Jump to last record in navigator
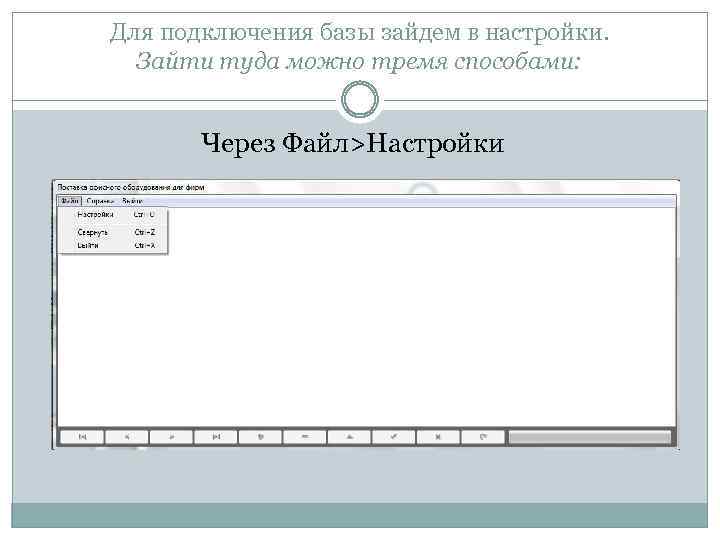The image size is (720, 540). 216,437
